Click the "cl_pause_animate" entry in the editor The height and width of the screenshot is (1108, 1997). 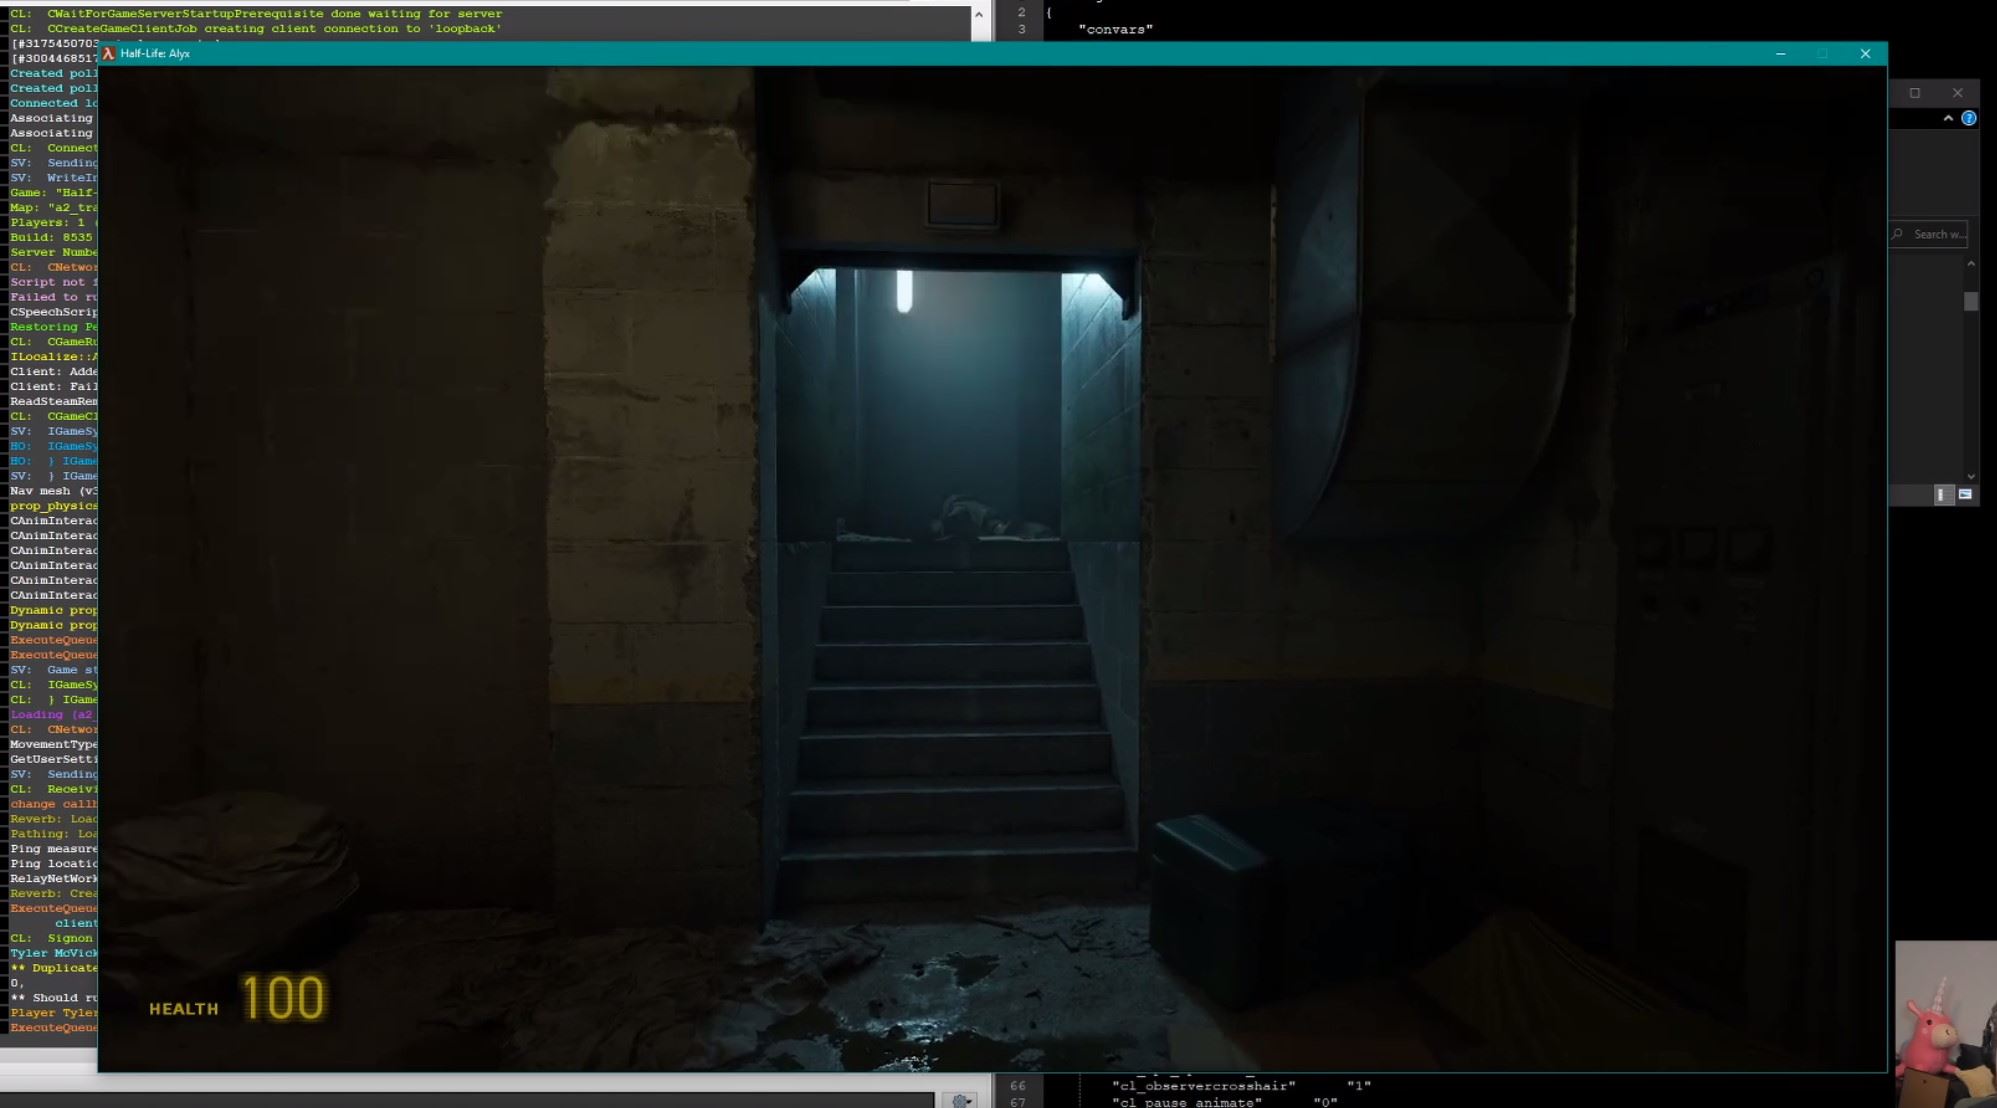pos(1186,1102)
